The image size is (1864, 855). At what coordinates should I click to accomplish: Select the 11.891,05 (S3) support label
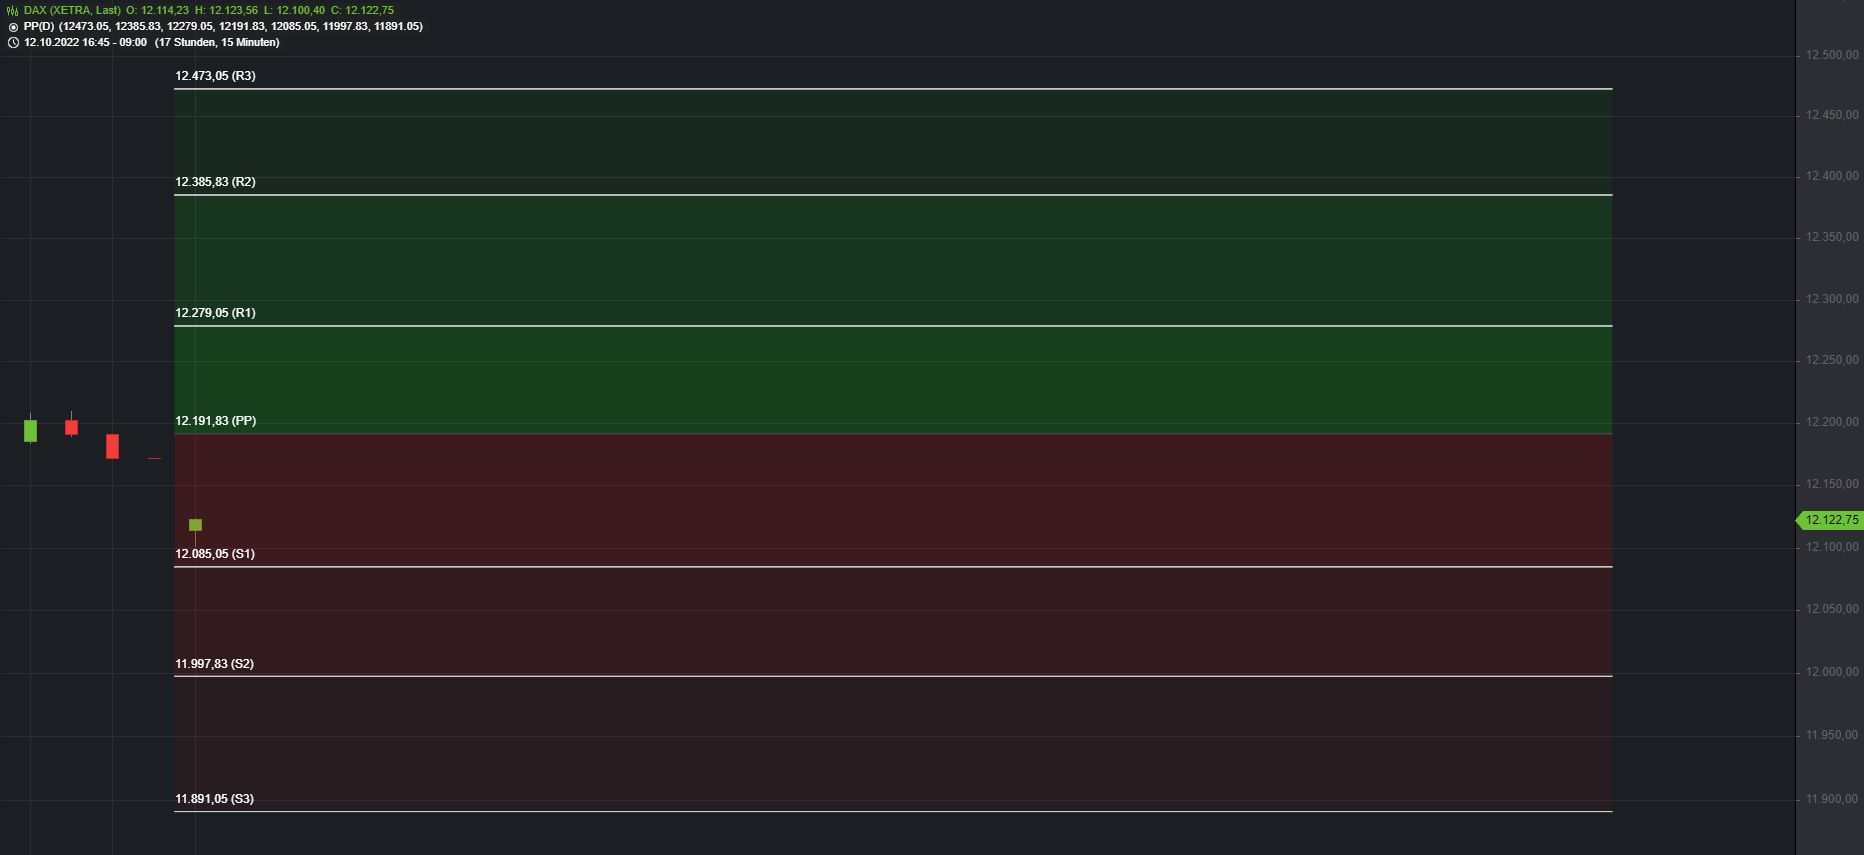tap(214, 799)
